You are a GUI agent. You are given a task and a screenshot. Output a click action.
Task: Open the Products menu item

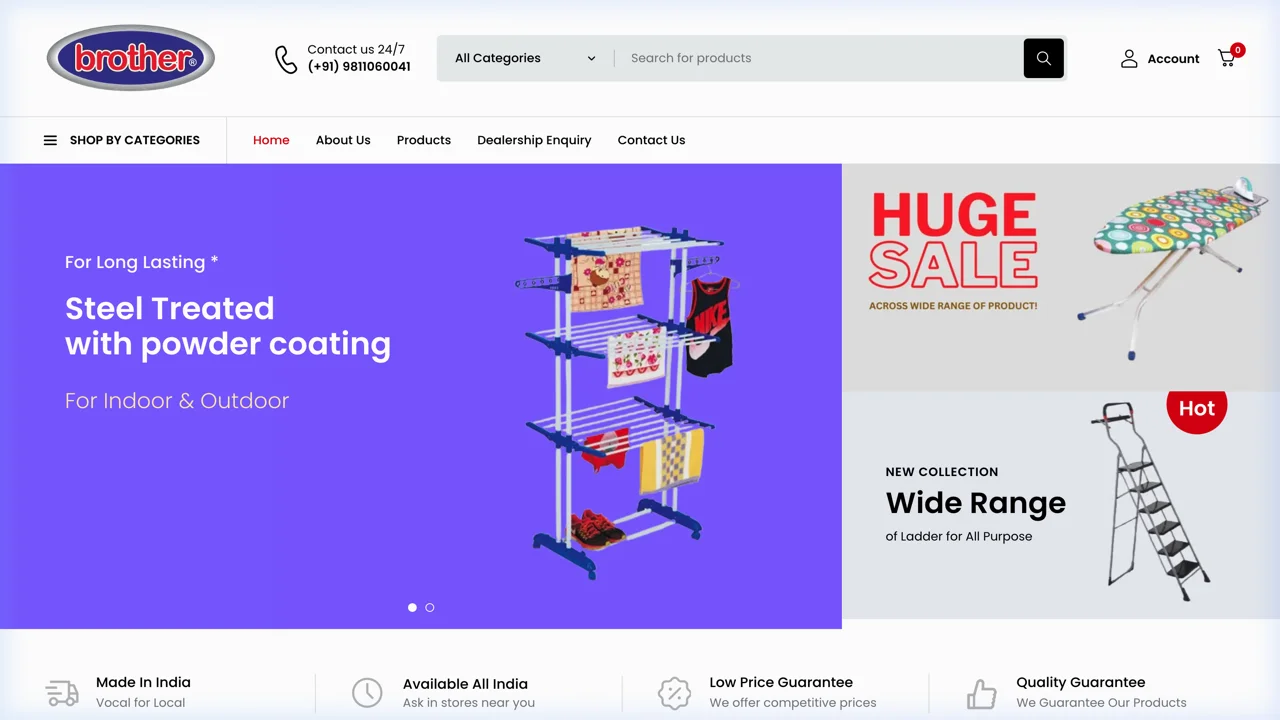[424, 140]
